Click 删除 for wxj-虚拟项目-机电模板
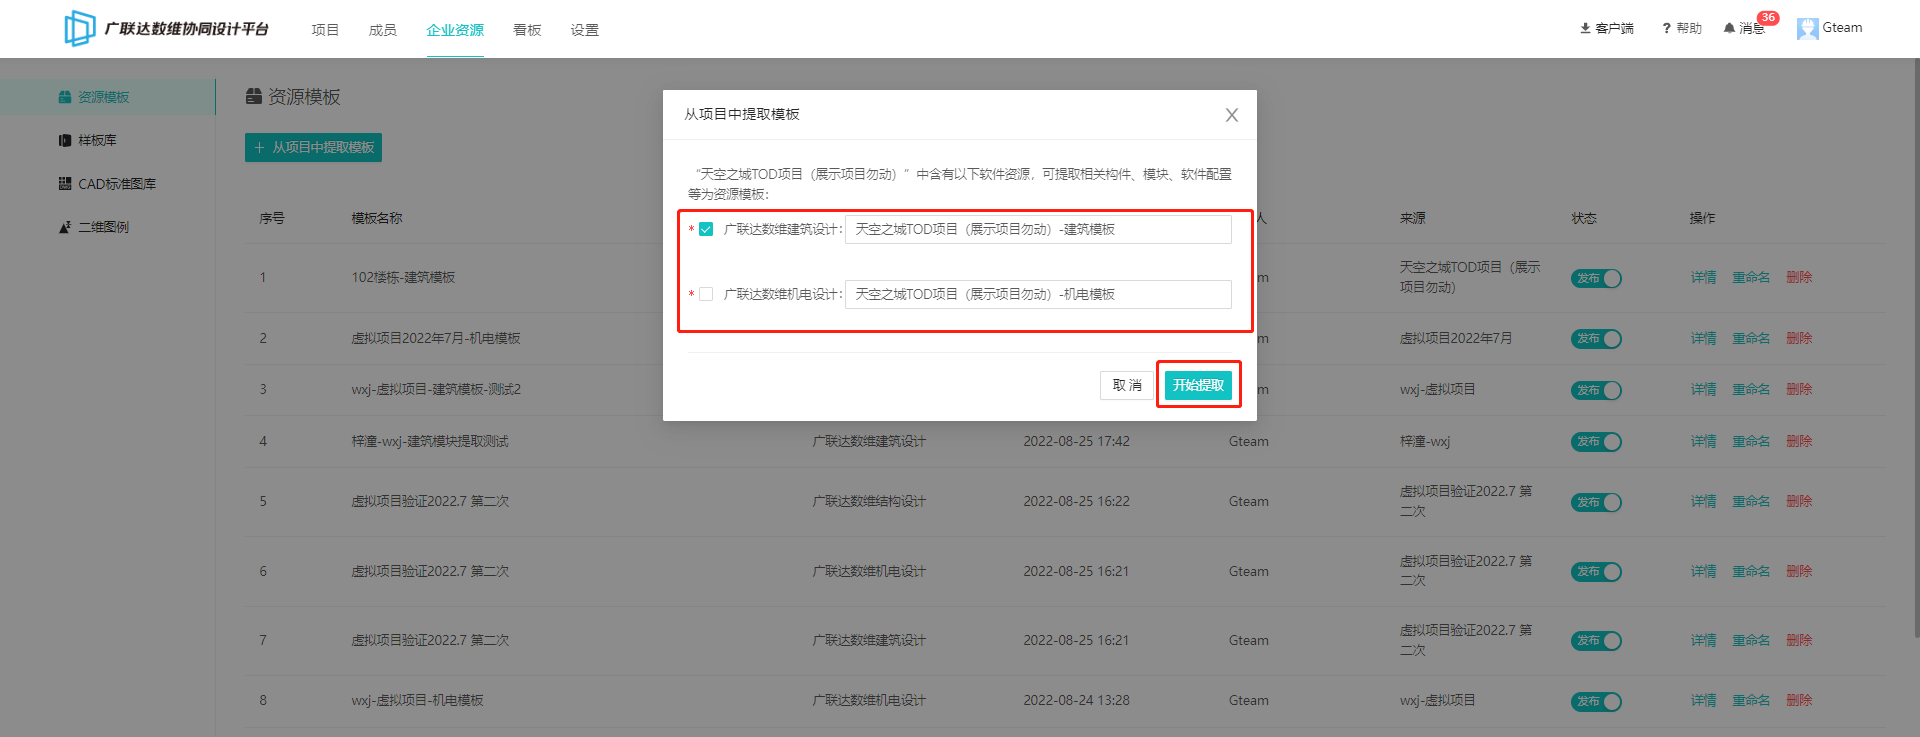This screenshot has width=1920, height=737. tap(1799, 700)
